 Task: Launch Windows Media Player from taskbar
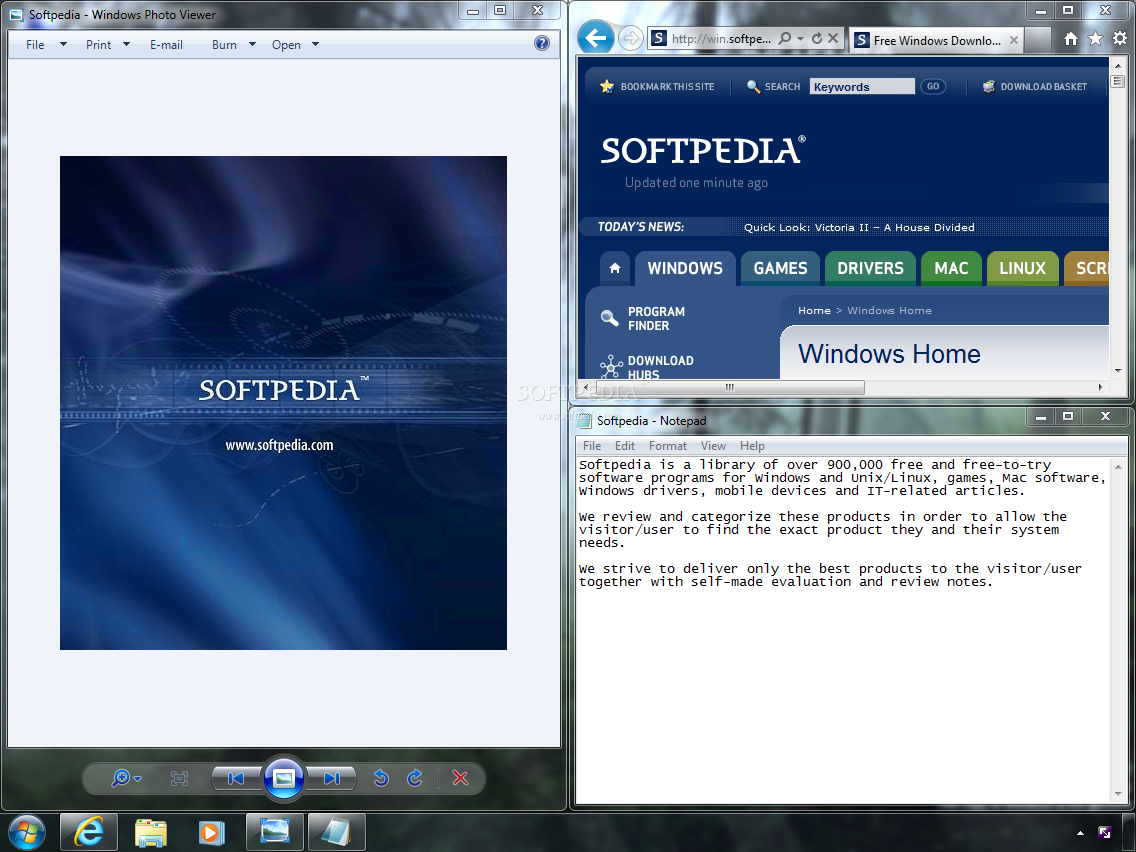pyautogui.click(x=212, y=832)
